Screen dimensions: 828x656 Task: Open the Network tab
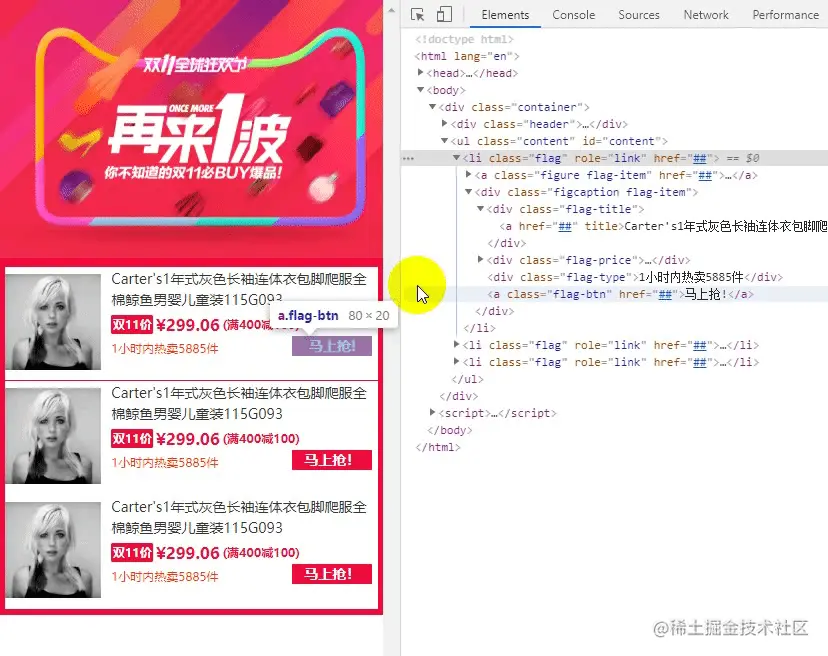[706, 15]
